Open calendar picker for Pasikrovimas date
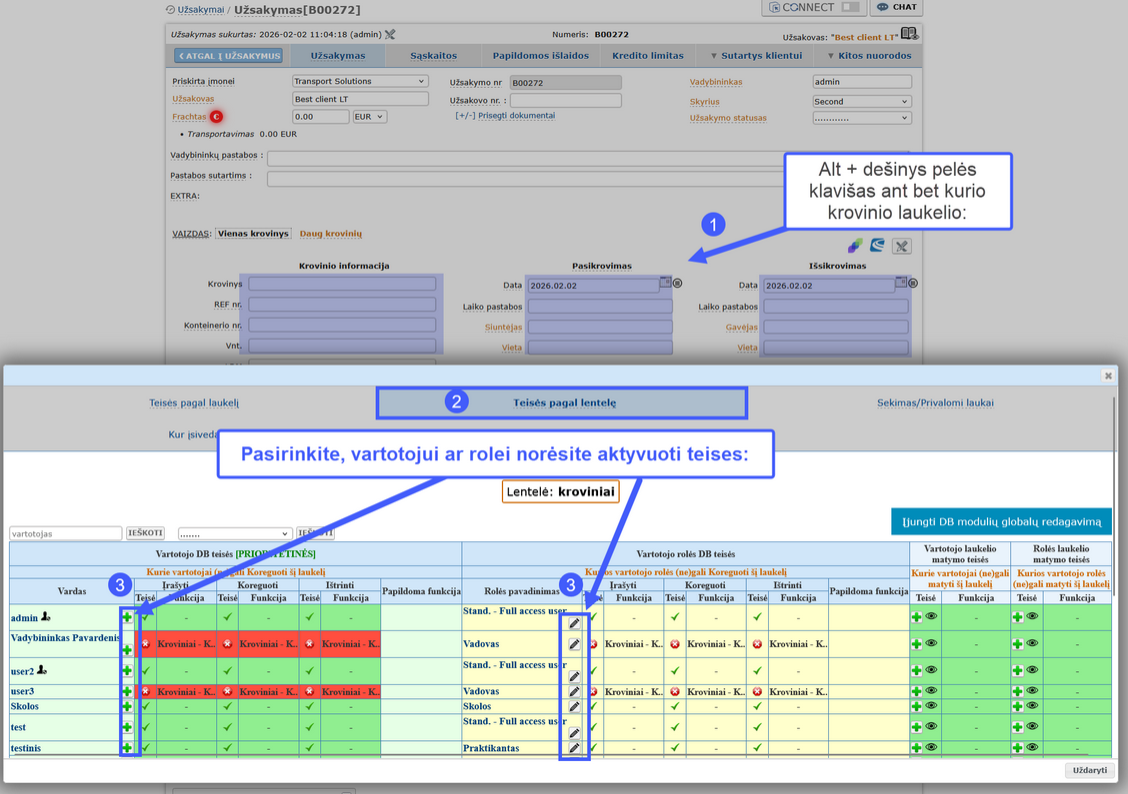1128x794 pixels. (665, 283)
